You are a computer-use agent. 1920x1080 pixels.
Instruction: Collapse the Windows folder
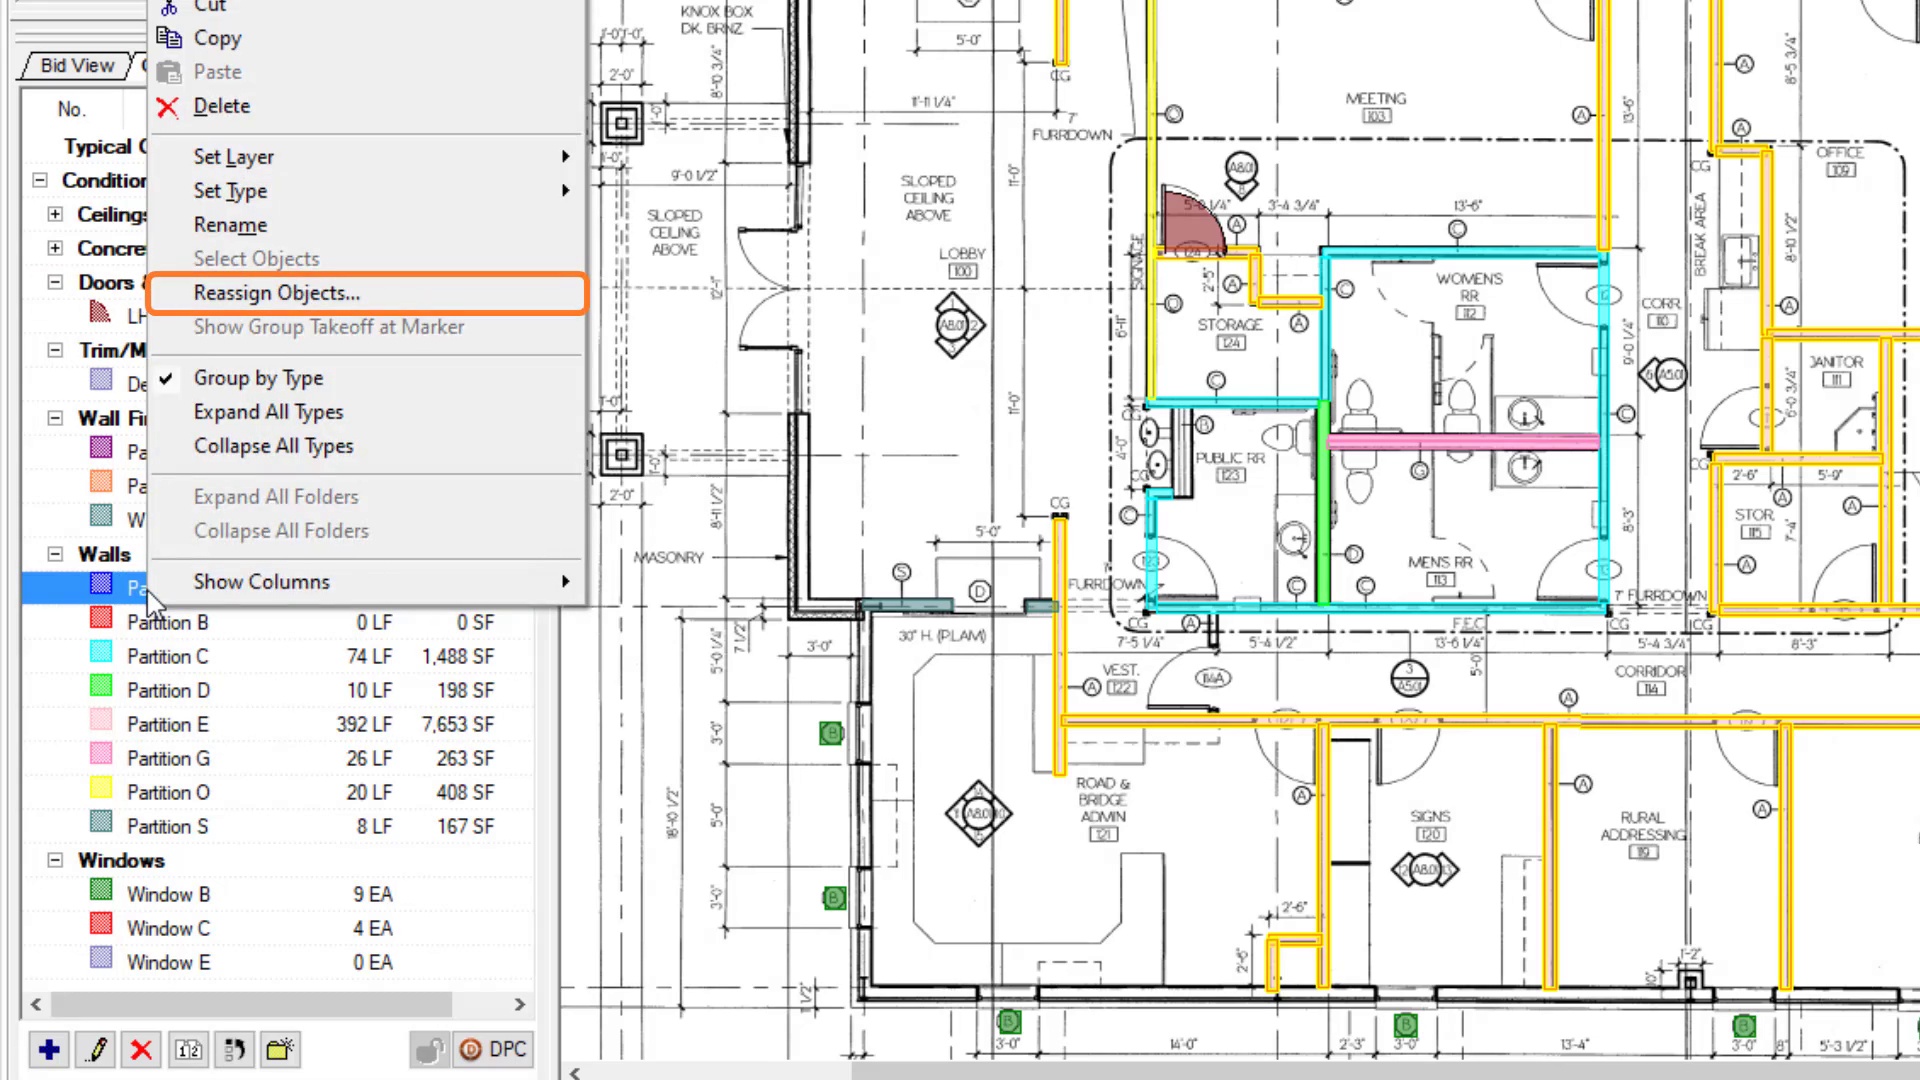55,860
